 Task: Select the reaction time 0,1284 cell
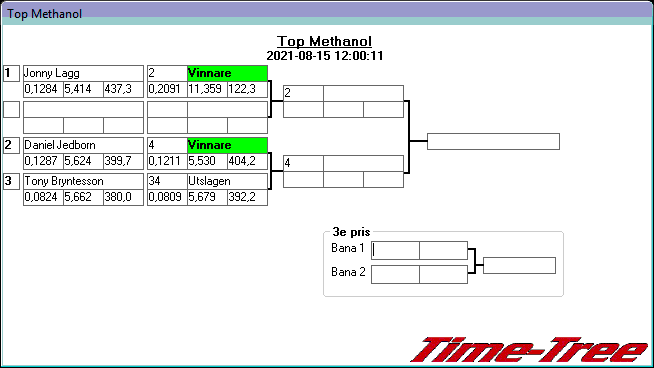point(43,89)
